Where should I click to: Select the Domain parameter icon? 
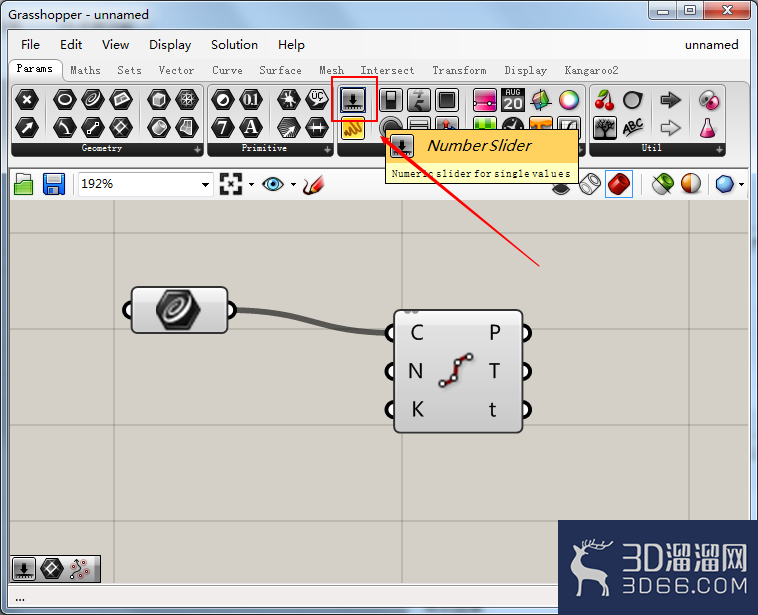tap(317, 128)
